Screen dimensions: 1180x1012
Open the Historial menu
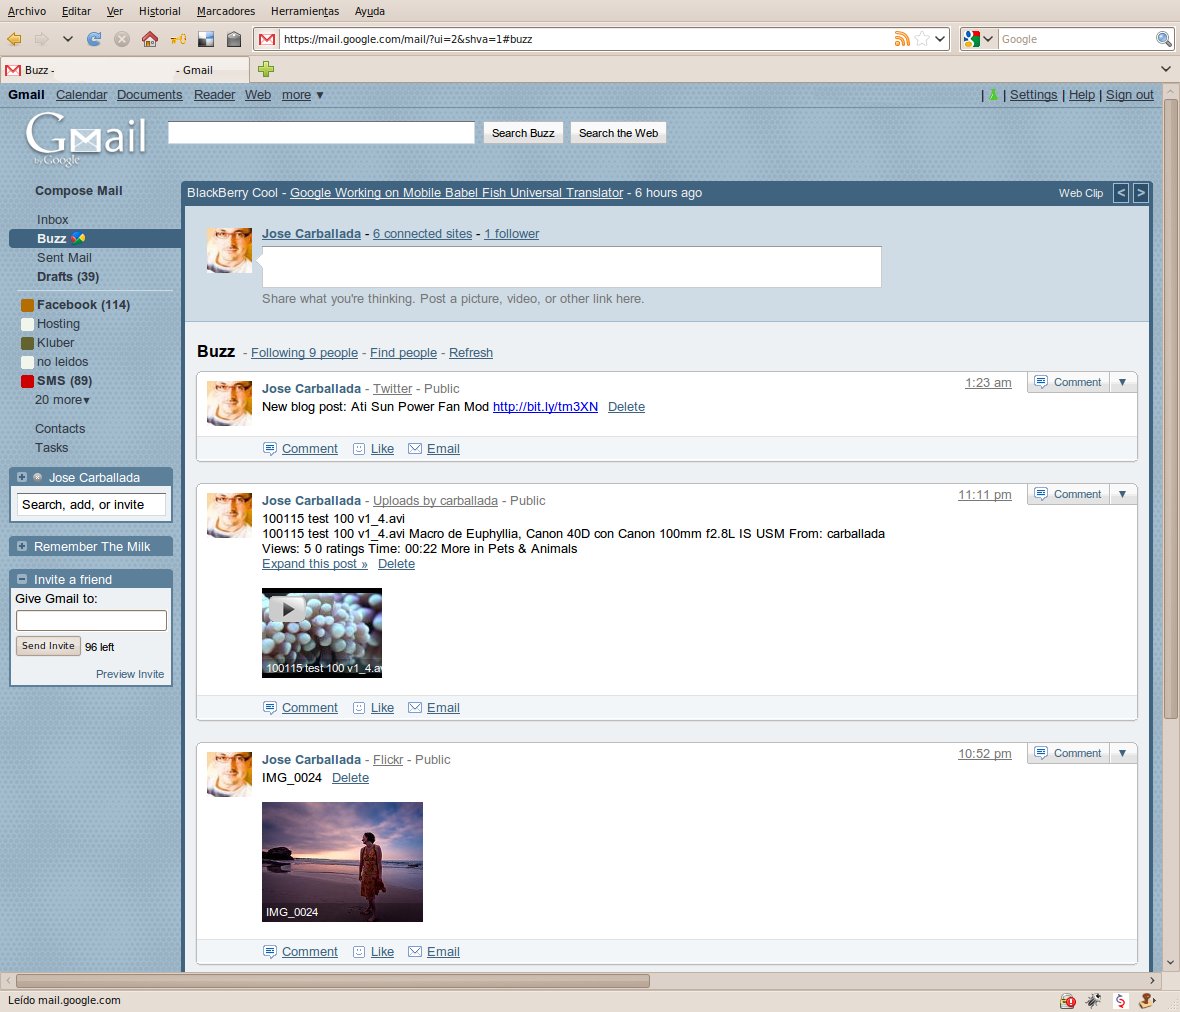tap(160, 11)
